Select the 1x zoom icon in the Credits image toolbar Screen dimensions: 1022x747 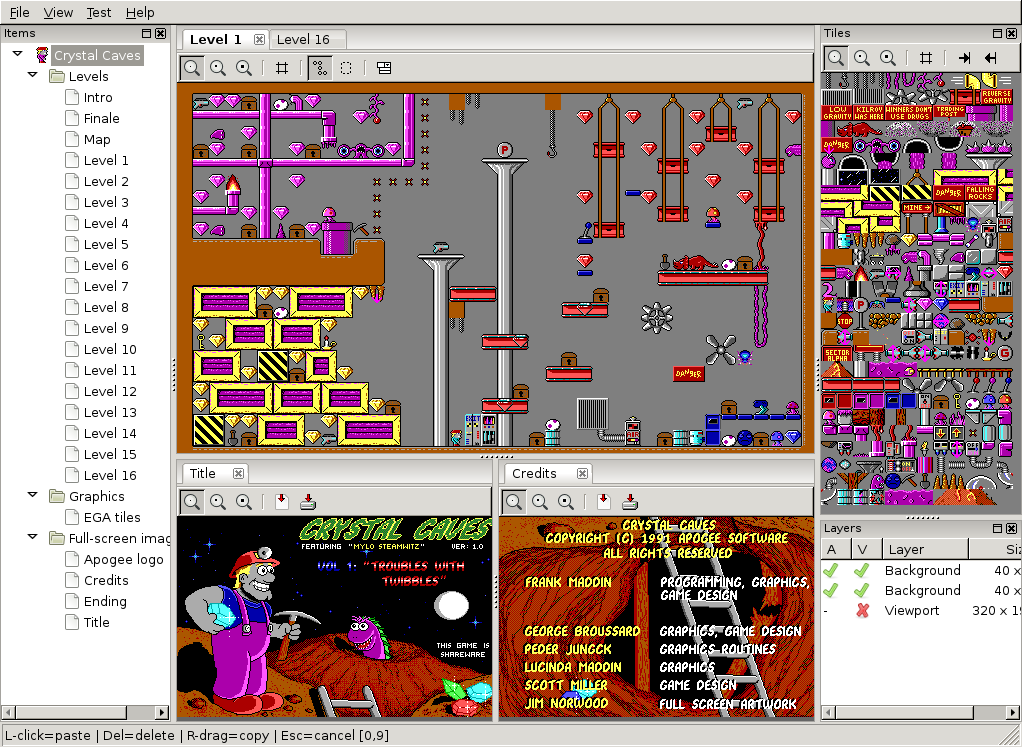(514, 501)
